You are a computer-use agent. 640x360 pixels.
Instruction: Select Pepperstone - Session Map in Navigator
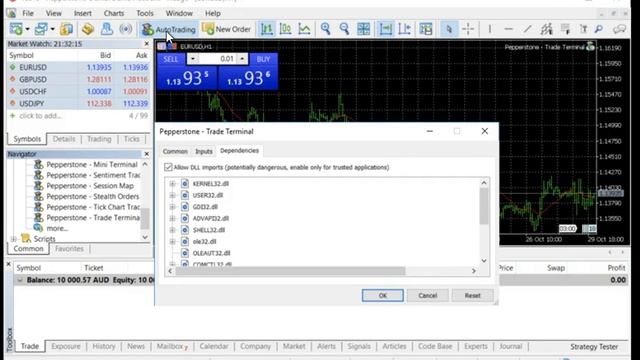[x=90, y=186]
